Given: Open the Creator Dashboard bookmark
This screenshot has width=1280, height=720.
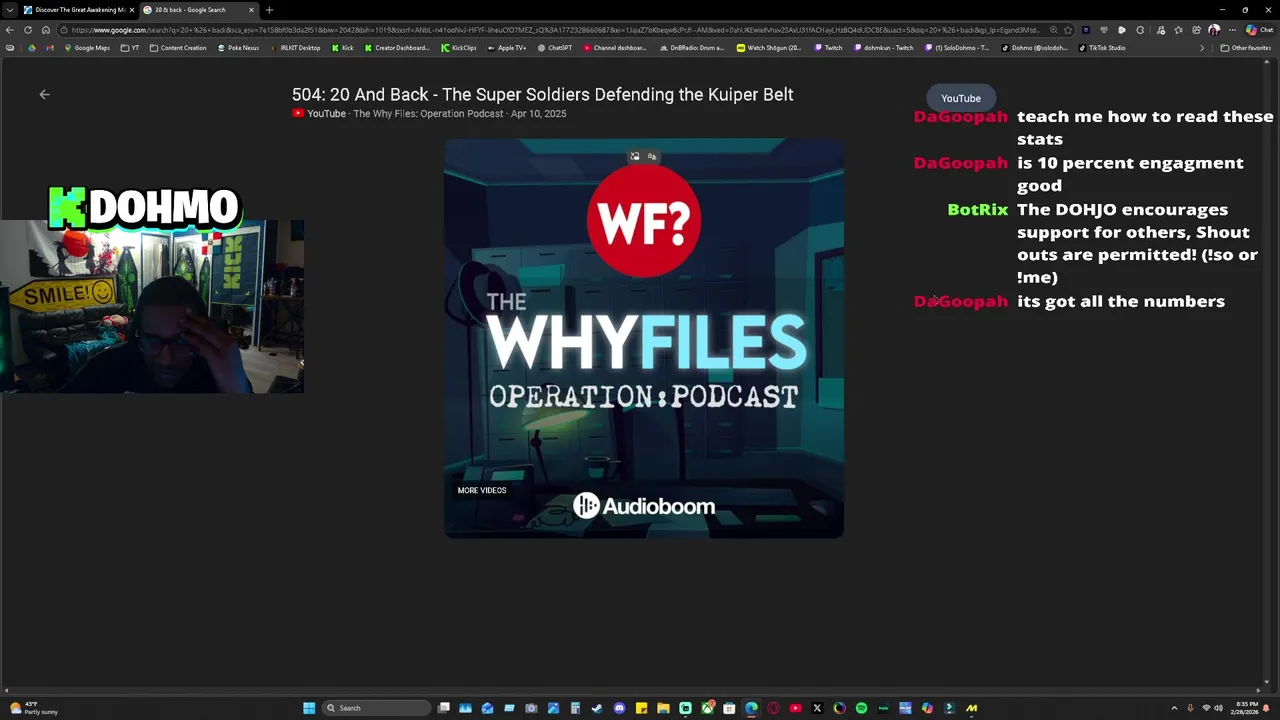Looking at the screenshot, I should point(398,48).
